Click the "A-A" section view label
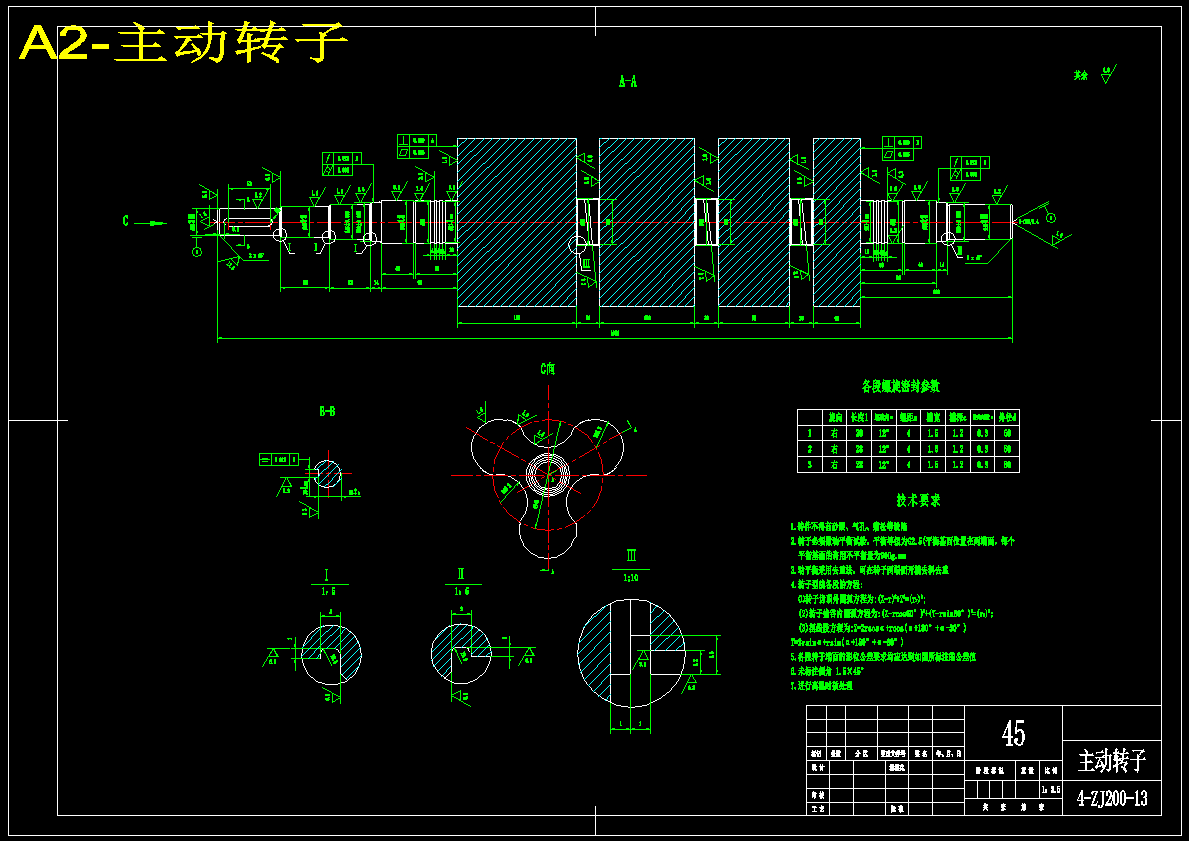 click(628, 82)
